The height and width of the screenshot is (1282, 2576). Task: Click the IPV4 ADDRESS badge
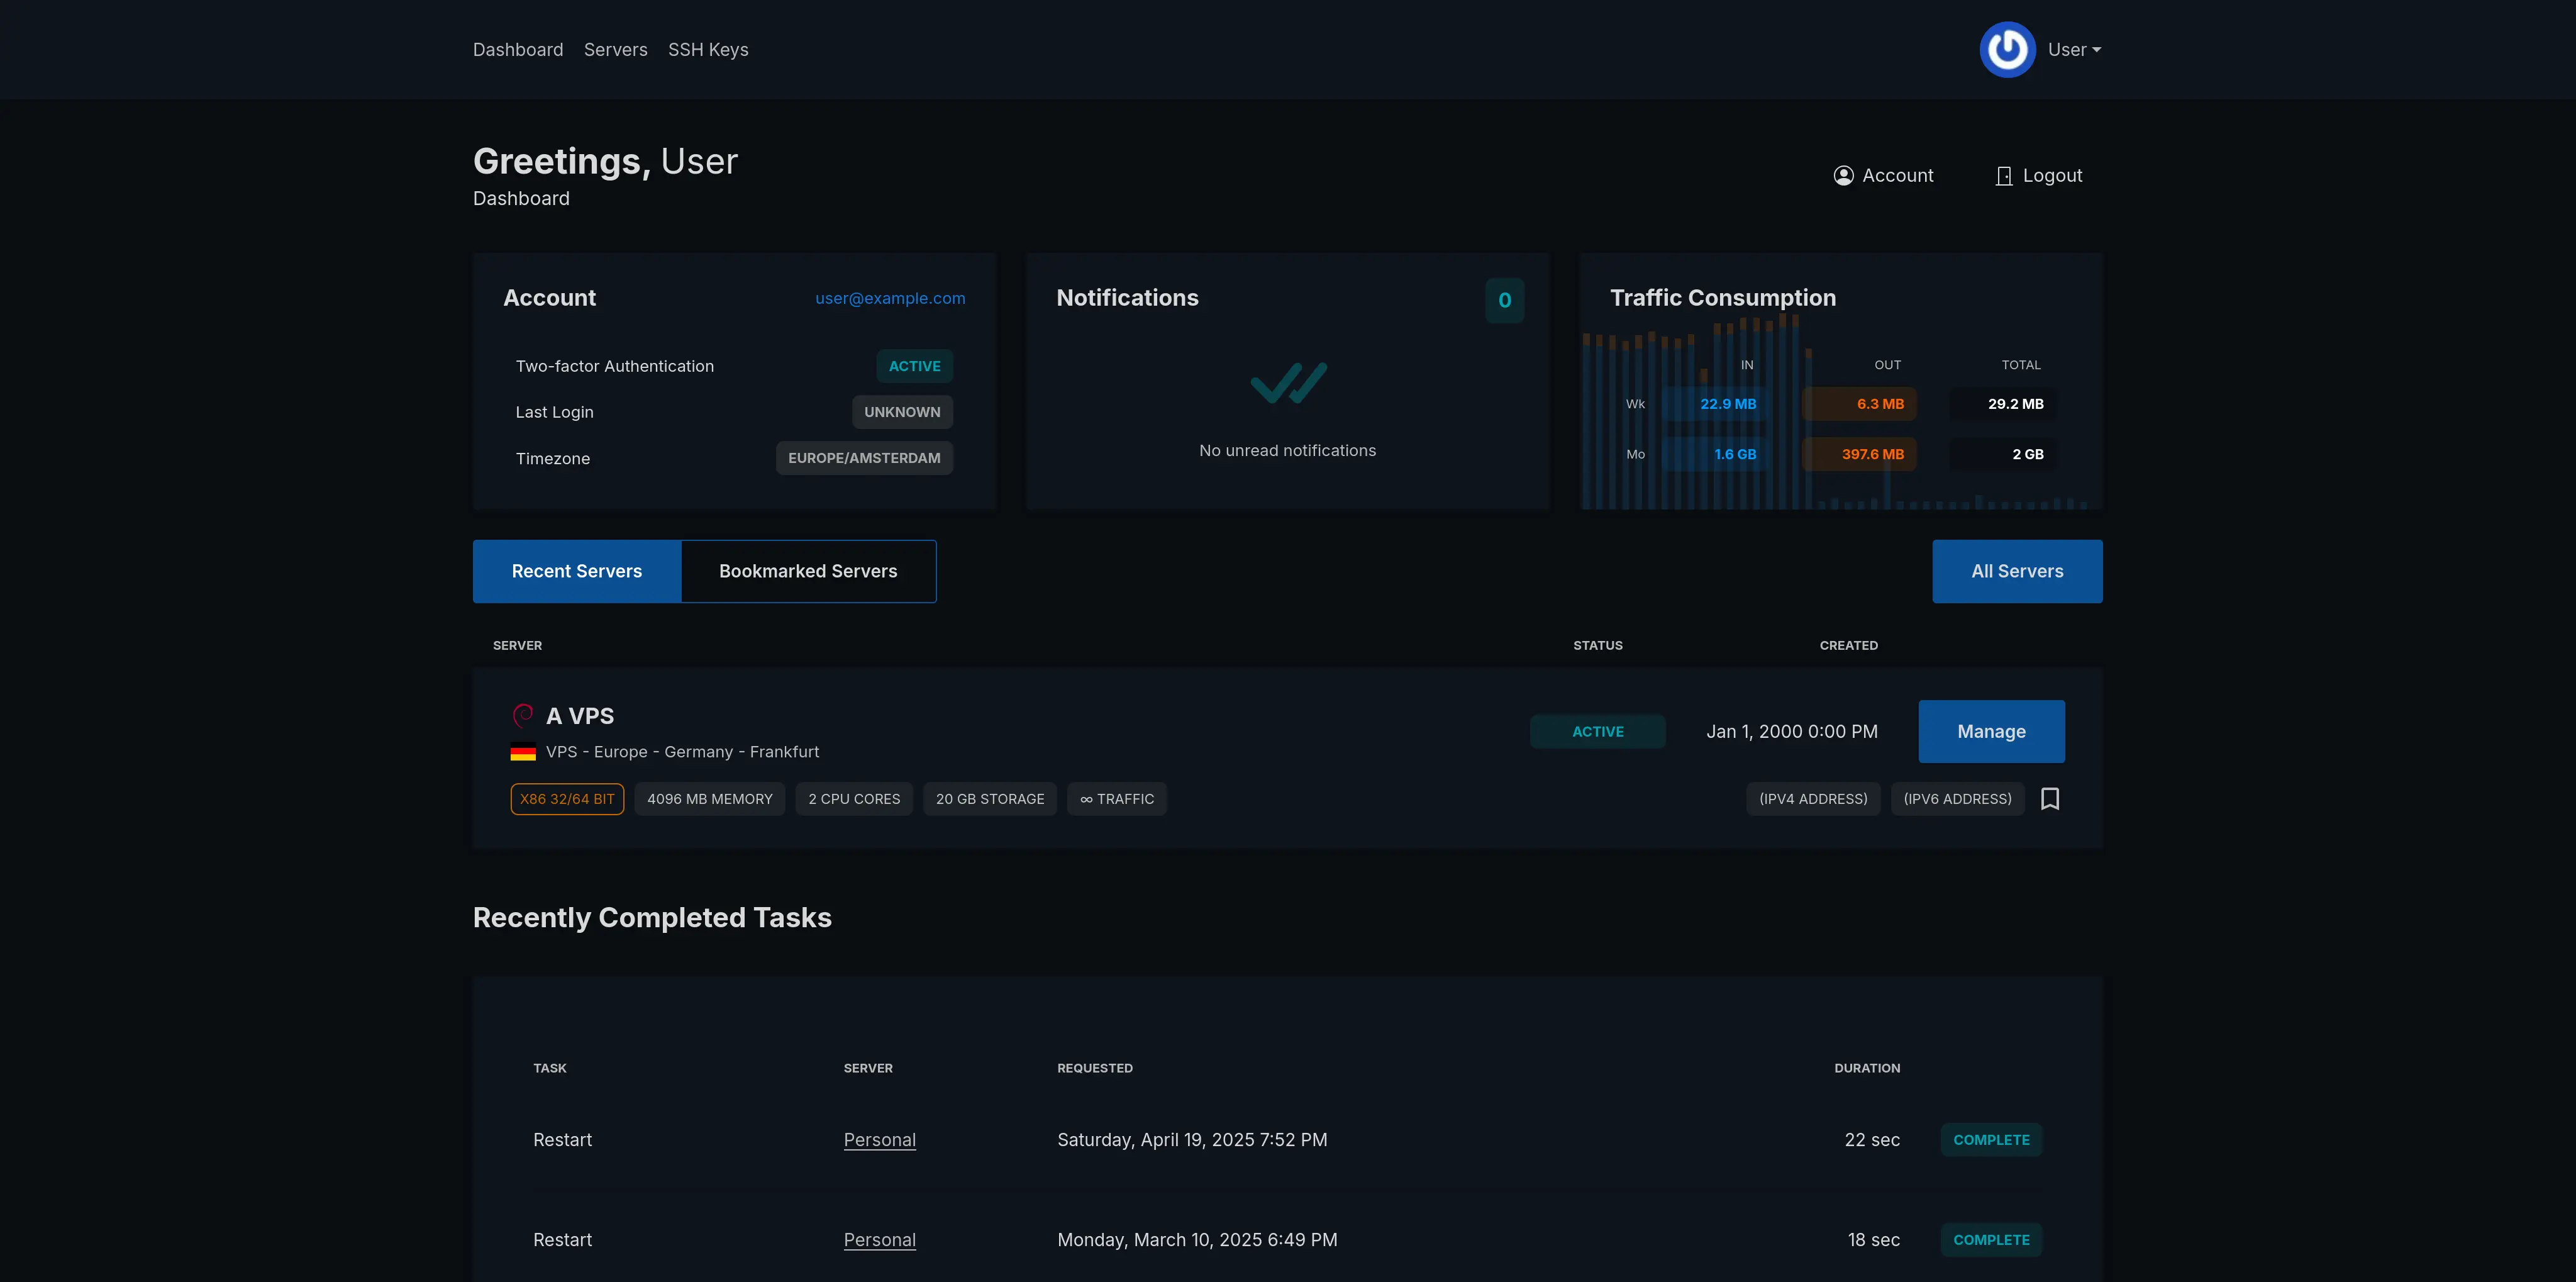tap(1813, 798)
